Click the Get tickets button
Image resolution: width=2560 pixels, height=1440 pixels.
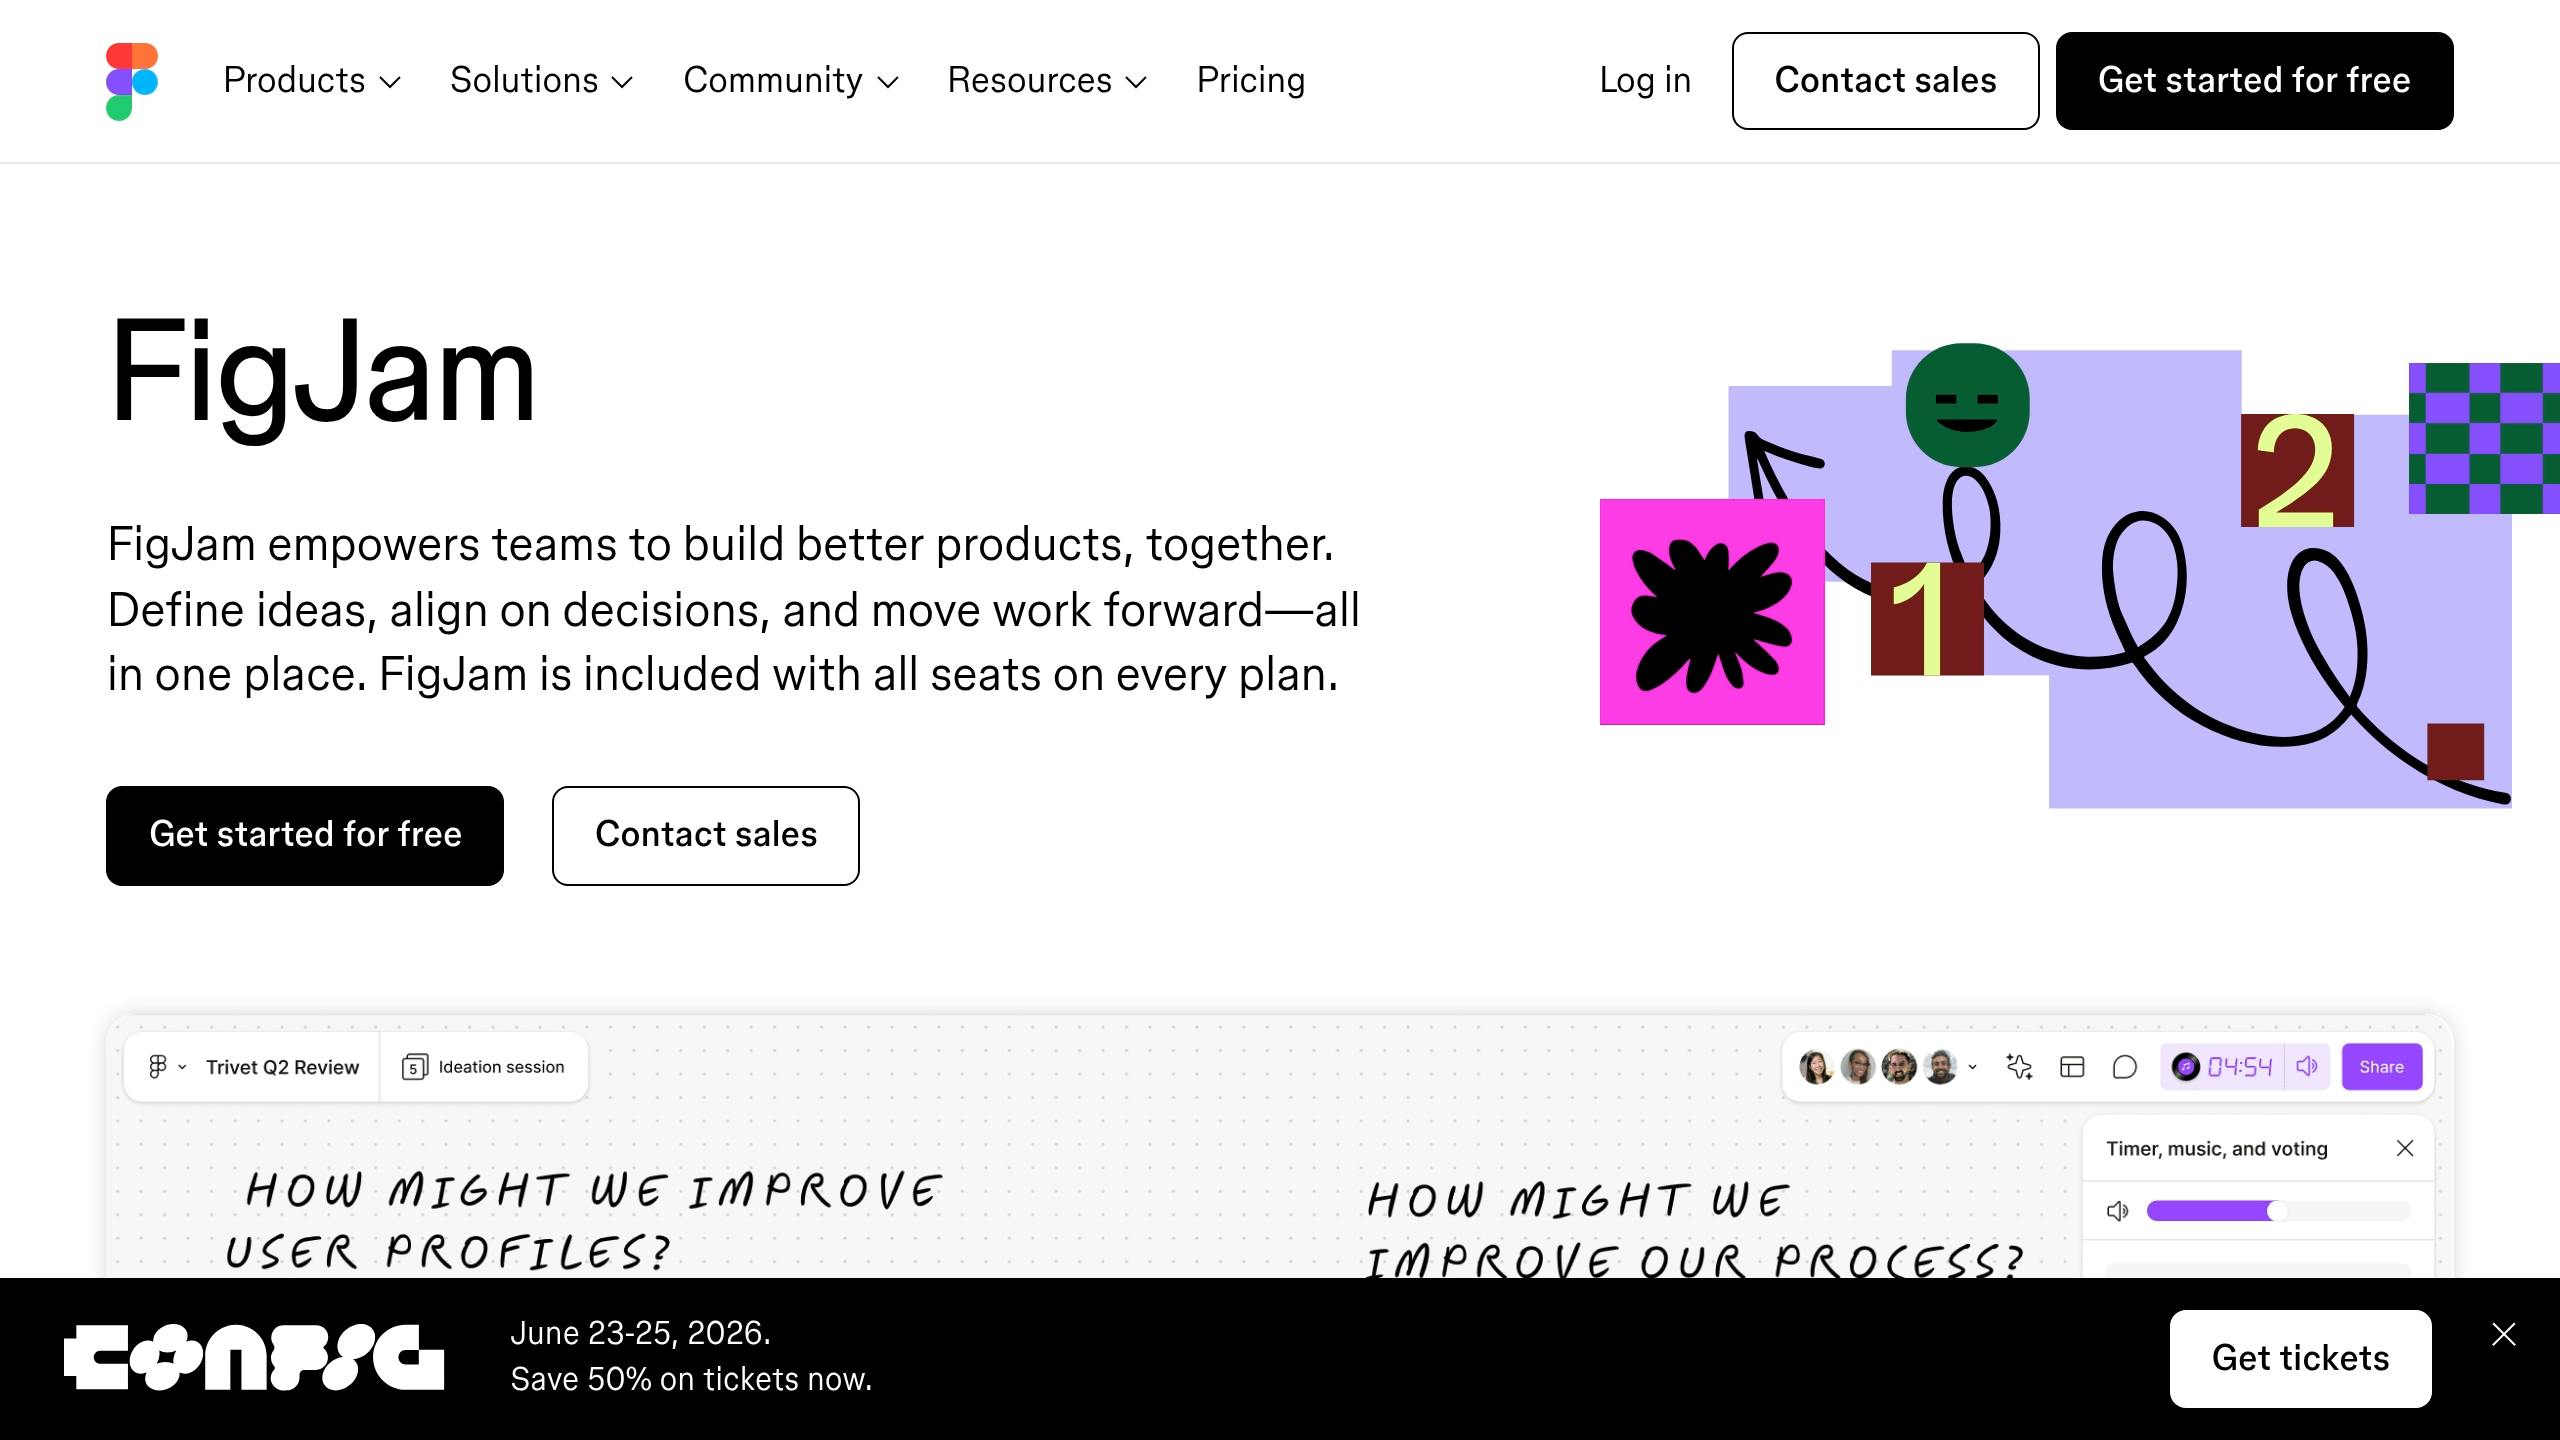click(x=2300, y=1358)
